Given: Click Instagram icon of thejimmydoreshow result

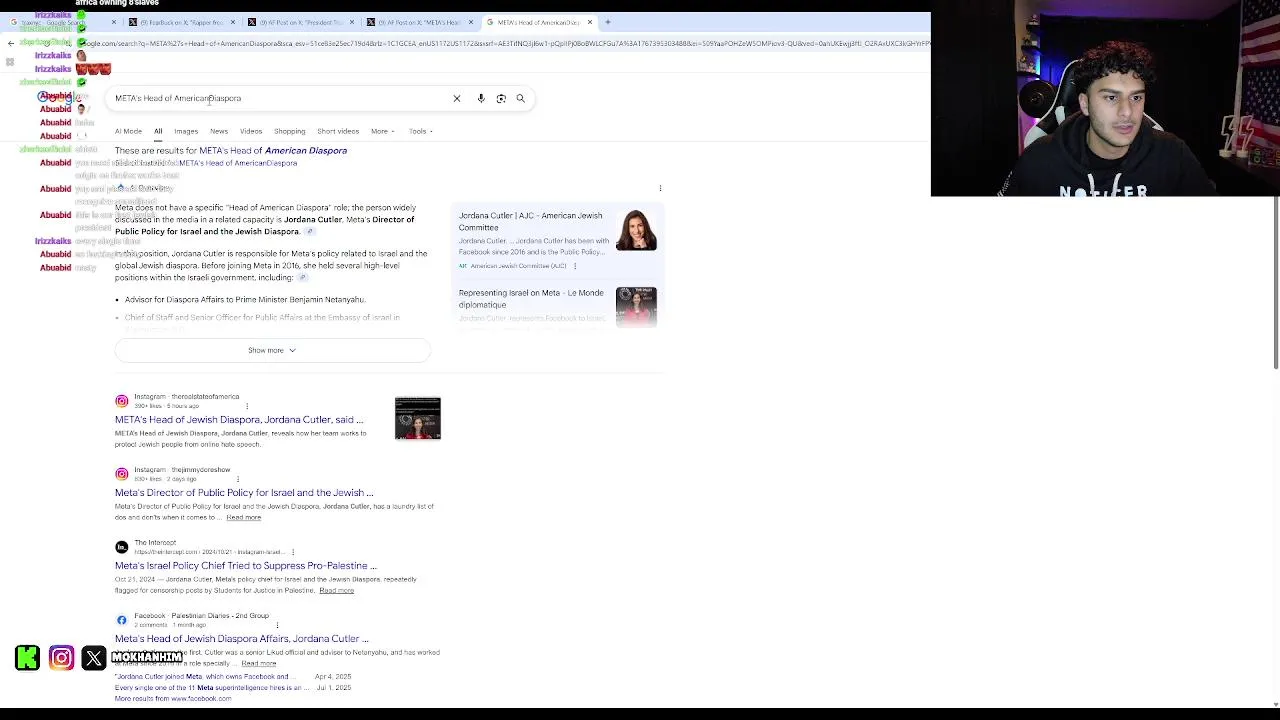Looking at the screenshot, I should click(122, 474).
